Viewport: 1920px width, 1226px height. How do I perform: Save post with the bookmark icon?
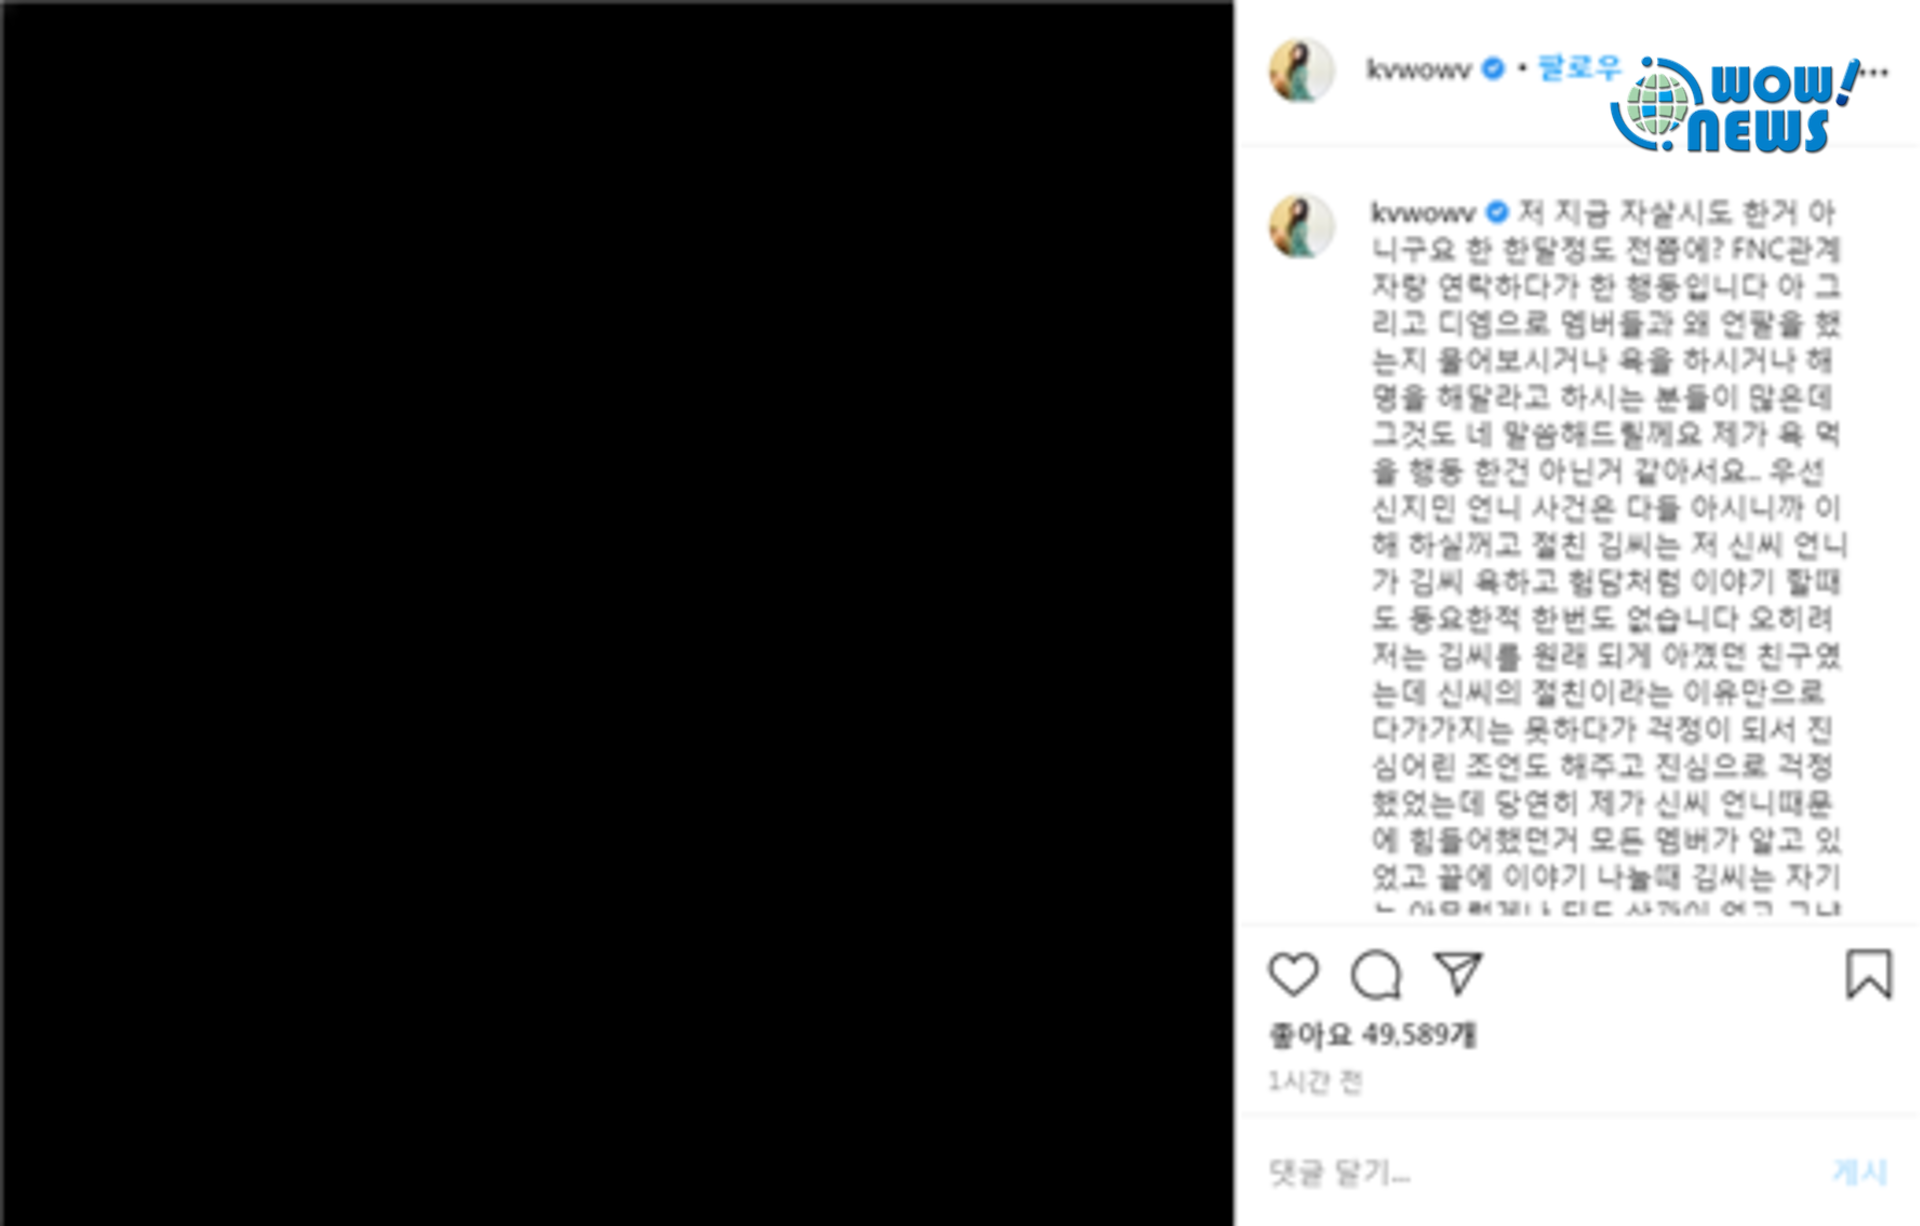pos(1868,974)
